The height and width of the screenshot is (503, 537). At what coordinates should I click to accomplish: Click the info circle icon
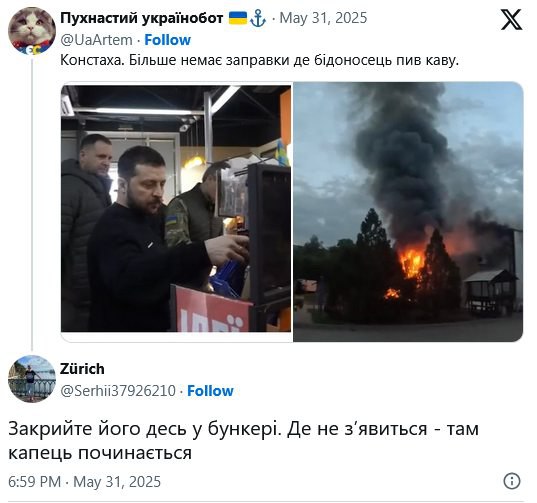tap(512, 481)
